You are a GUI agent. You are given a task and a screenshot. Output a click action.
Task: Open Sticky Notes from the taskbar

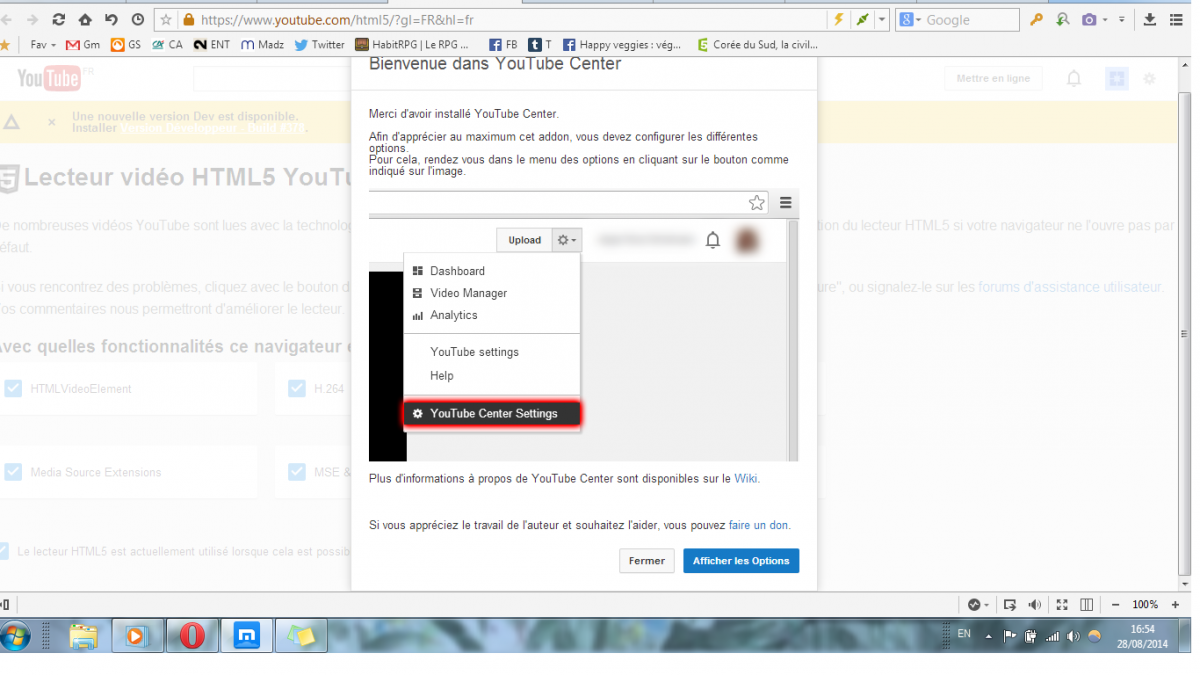pyautogui.click(x=301, y=636)
